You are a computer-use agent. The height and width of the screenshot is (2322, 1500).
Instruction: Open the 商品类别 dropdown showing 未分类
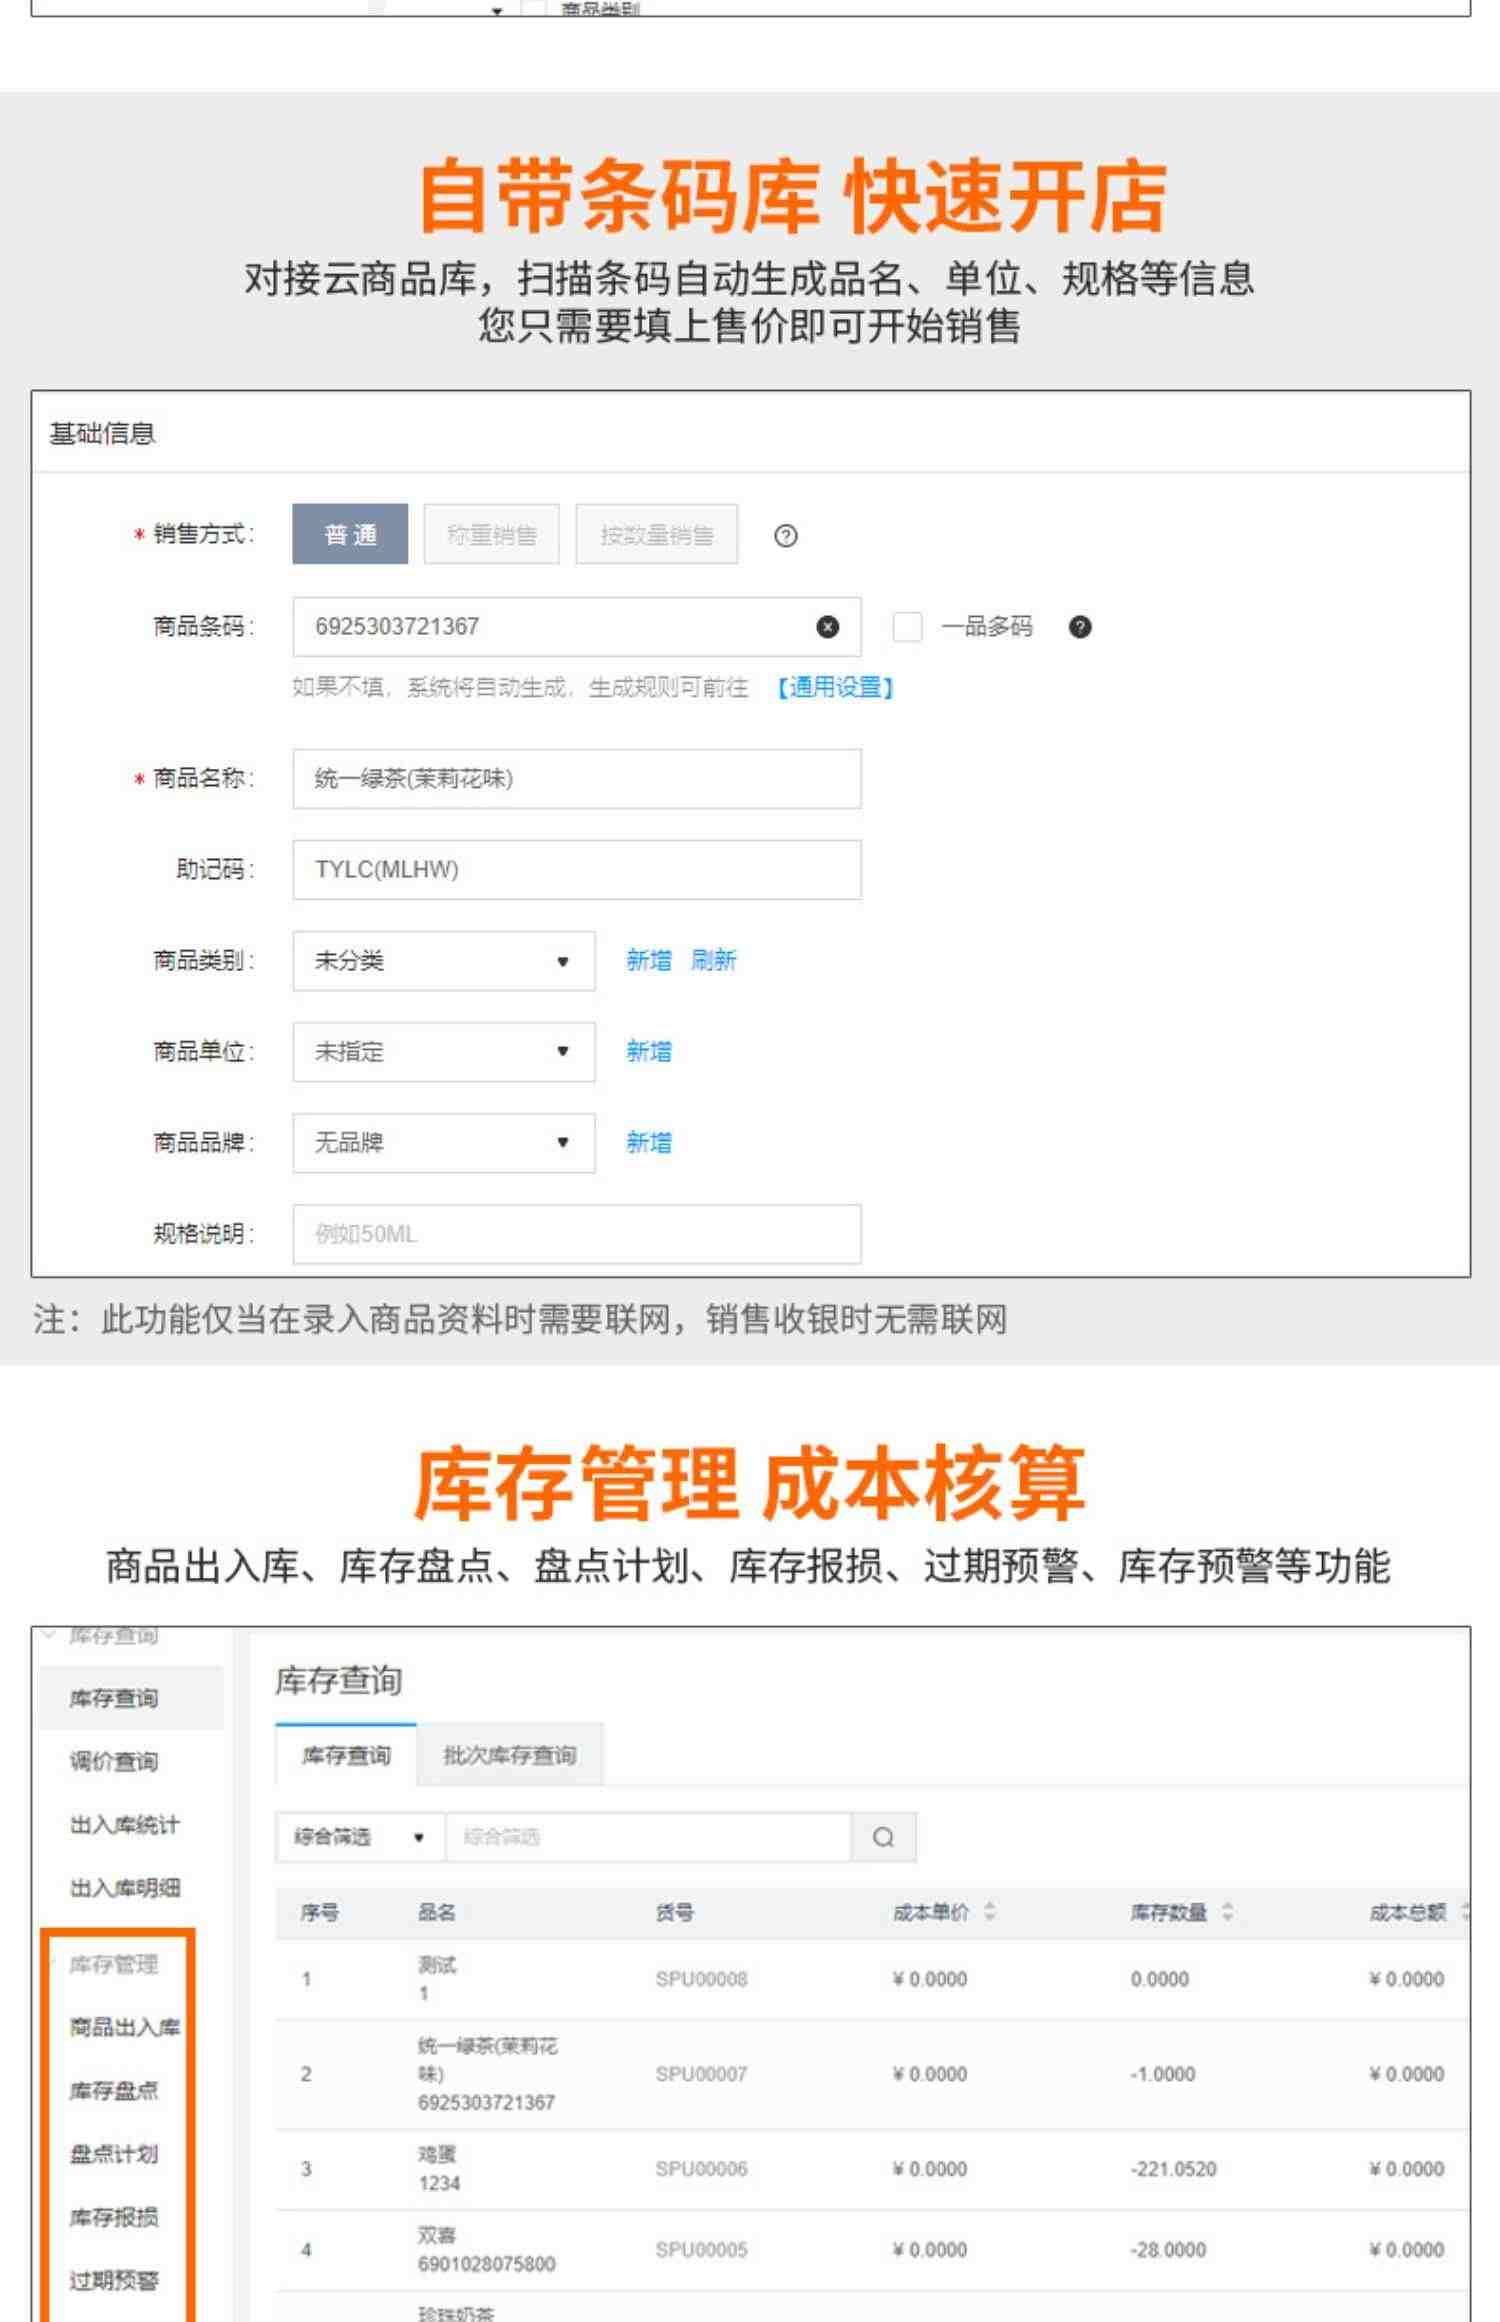(x=444, y=961)
